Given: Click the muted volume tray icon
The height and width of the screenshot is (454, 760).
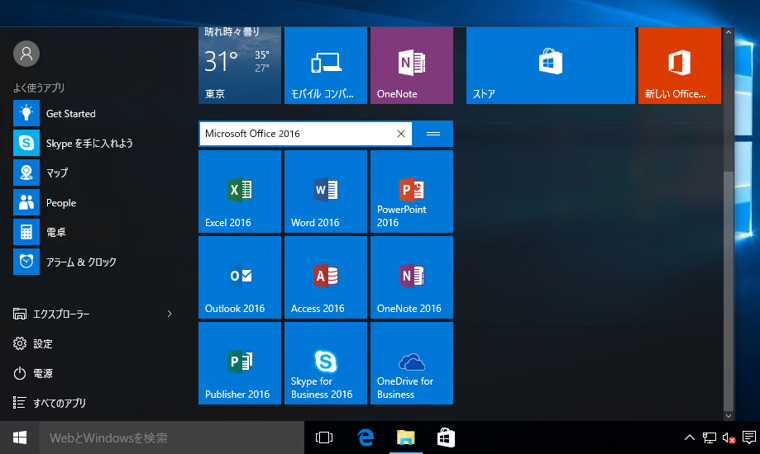Looking at the screenshot, I should [729, 438].
